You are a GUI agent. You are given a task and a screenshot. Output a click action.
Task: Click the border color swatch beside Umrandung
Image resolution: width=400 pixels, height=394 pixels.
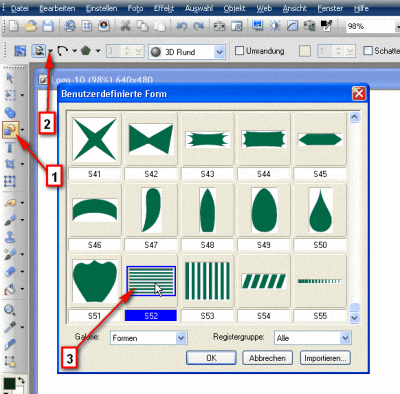[305, 51]
